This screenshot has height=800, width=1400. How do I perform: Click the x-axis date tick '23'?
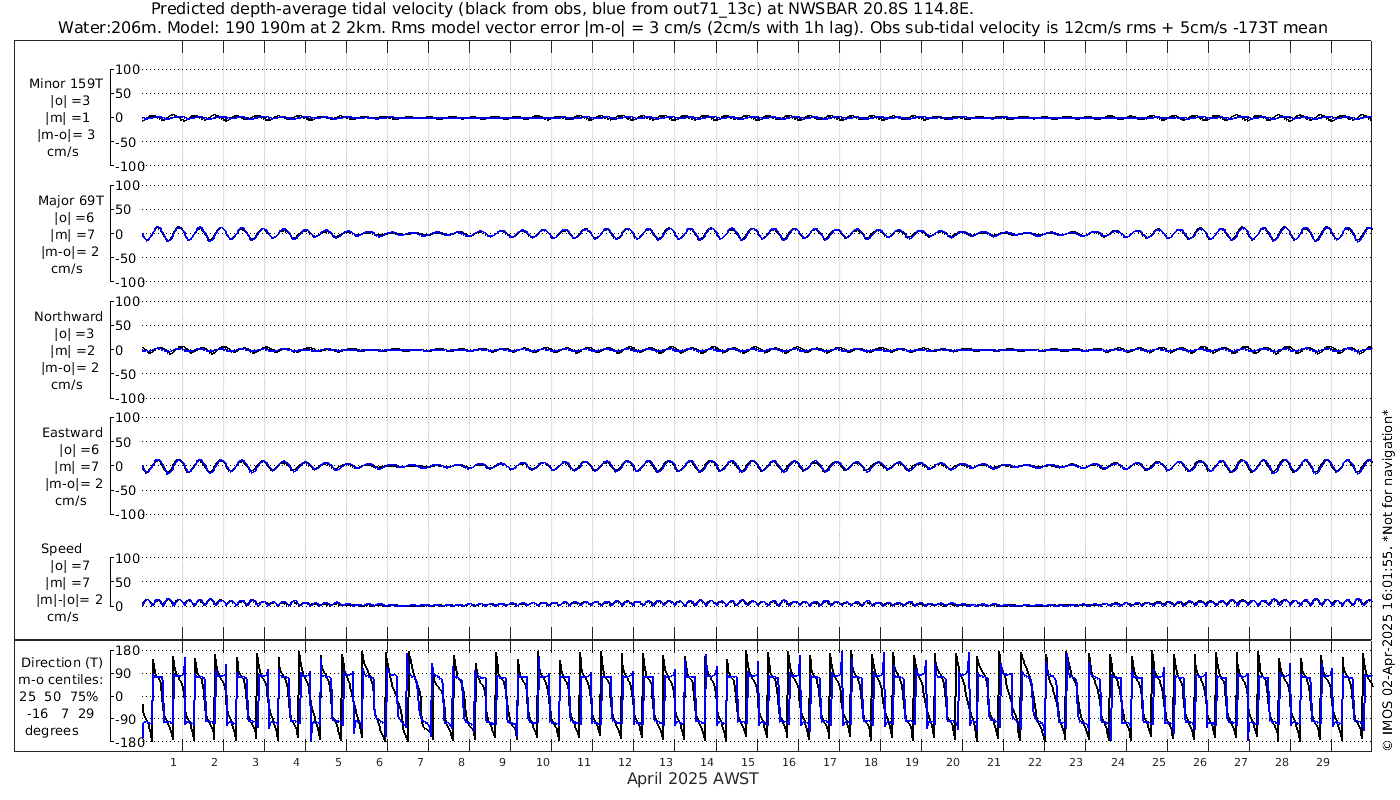point(1076,762)
